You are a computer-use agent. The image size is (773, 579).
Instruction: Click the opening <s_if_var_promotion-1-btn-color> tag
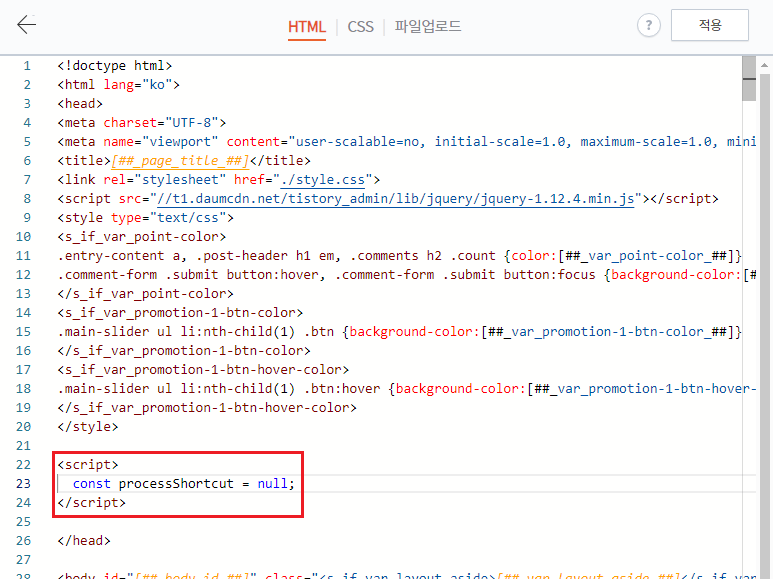(180, 313)
